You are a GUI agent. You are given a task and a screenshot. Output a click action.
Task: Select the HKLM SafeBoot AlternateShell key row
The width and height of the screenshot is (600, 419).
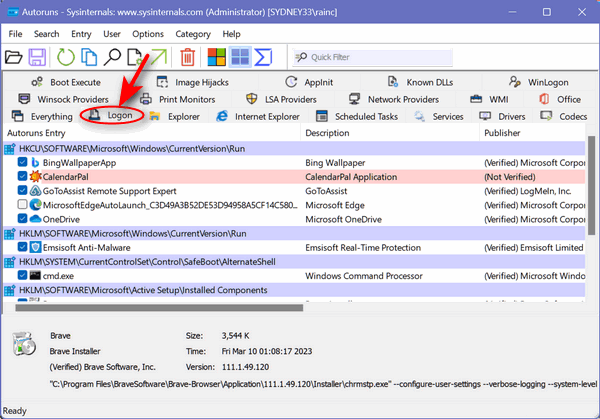[x=294, y=262]
